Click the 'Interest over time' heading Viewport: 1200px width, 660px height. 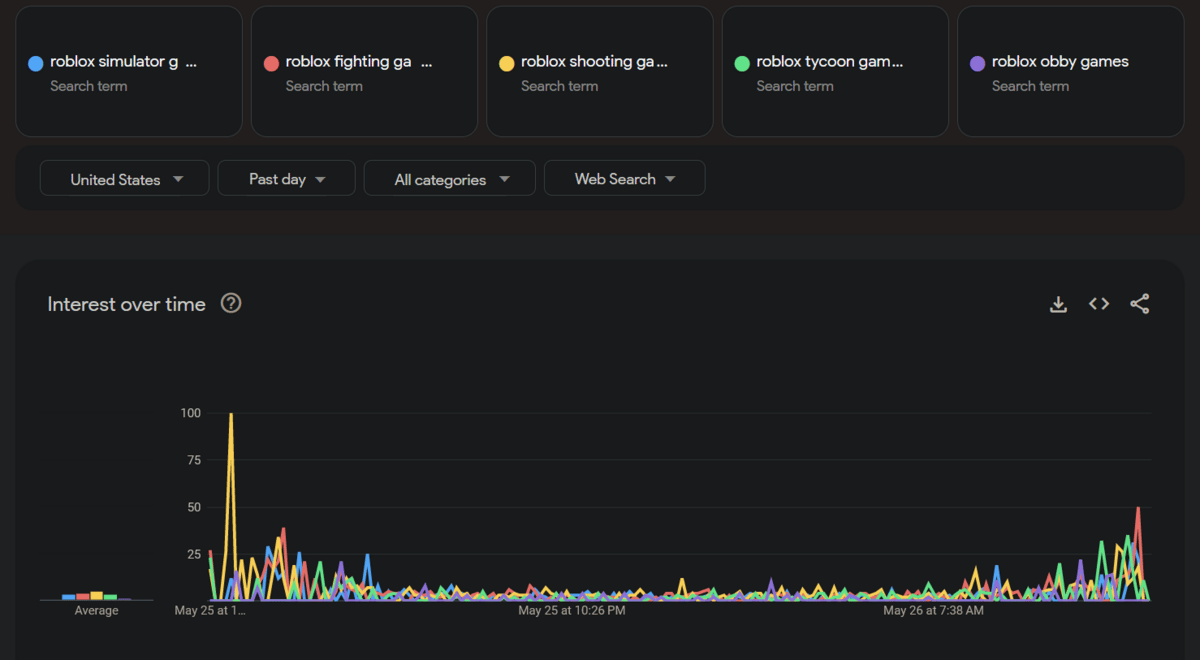(x=127, y=304)
